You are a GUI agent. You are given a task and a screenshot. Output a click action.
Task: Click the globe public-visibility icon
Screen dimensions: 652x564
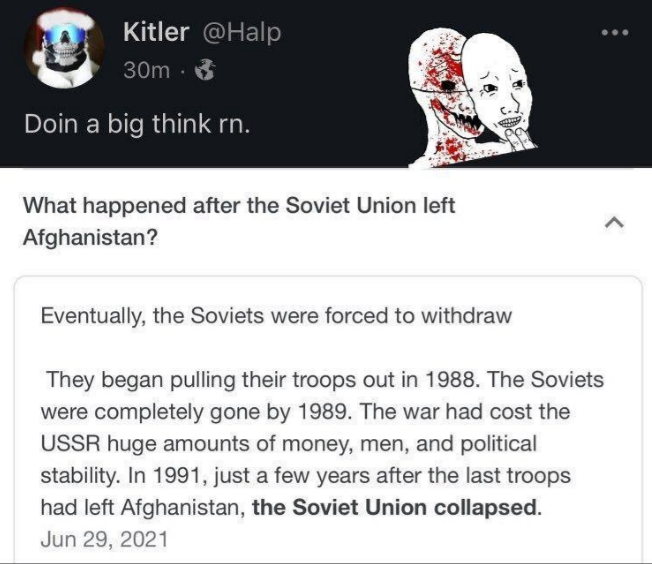[205, 69]
